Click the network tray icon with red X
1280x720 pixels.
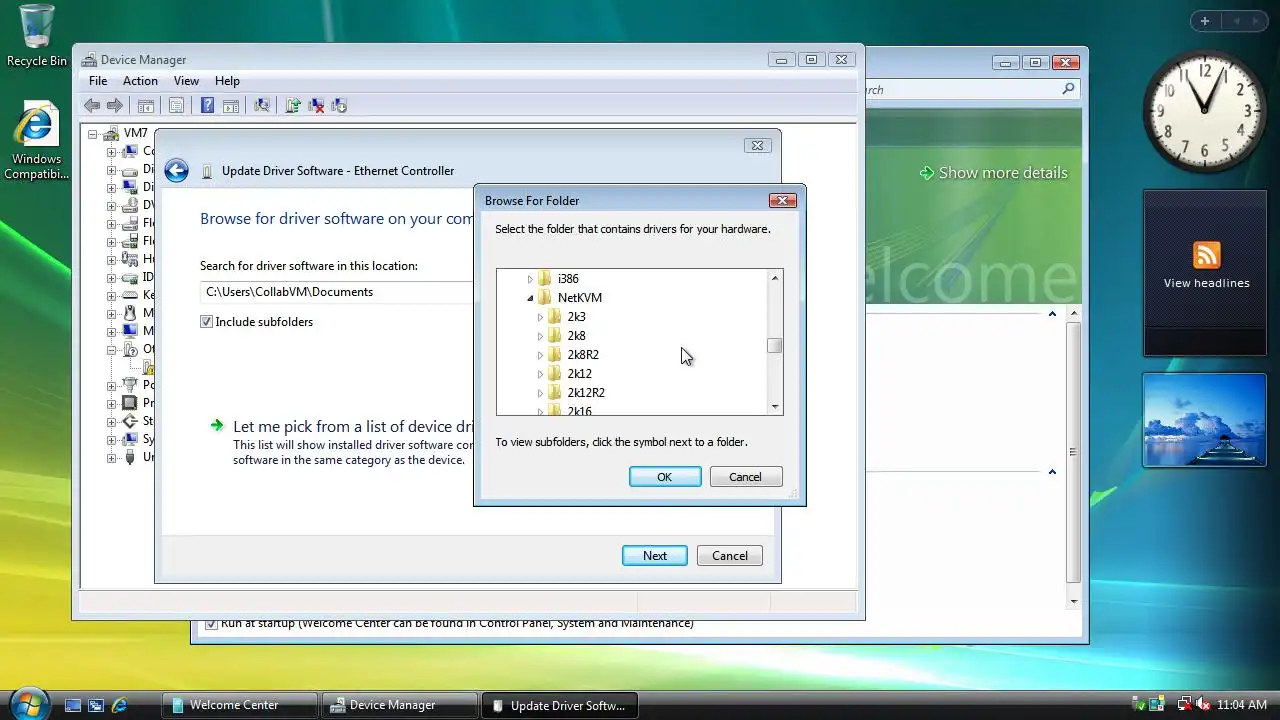[1184, 705]
